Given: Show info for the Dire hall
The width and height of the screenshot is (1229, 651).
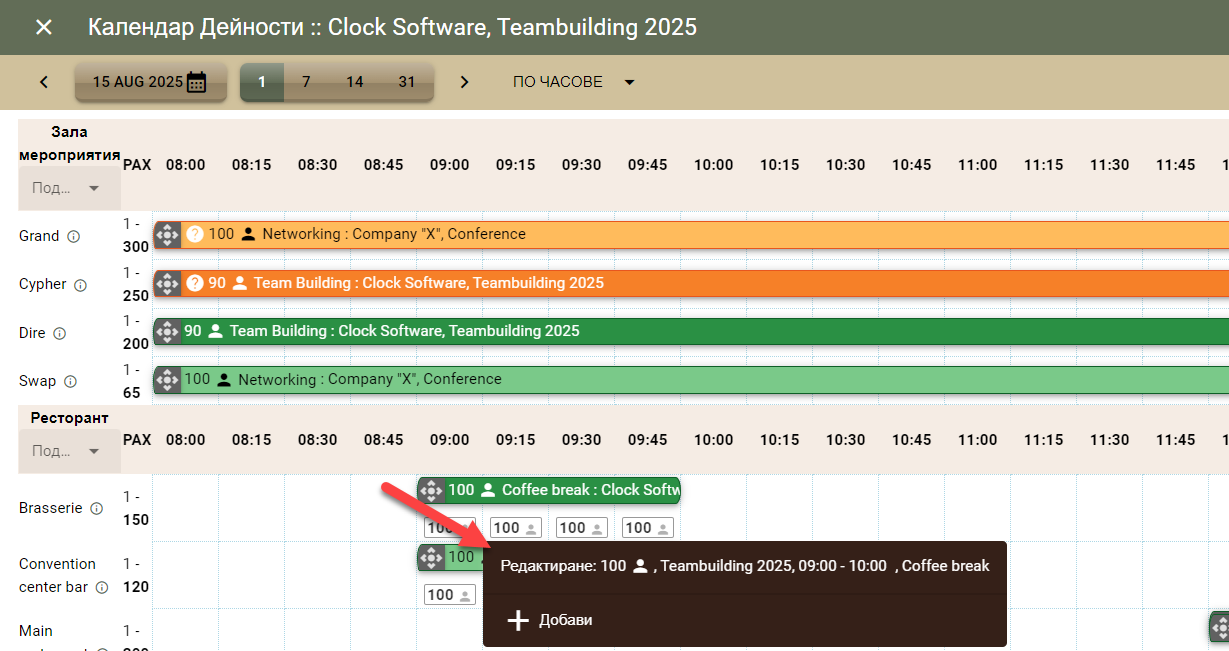Looking at the screenshot, I should click(x=59, y=333).
